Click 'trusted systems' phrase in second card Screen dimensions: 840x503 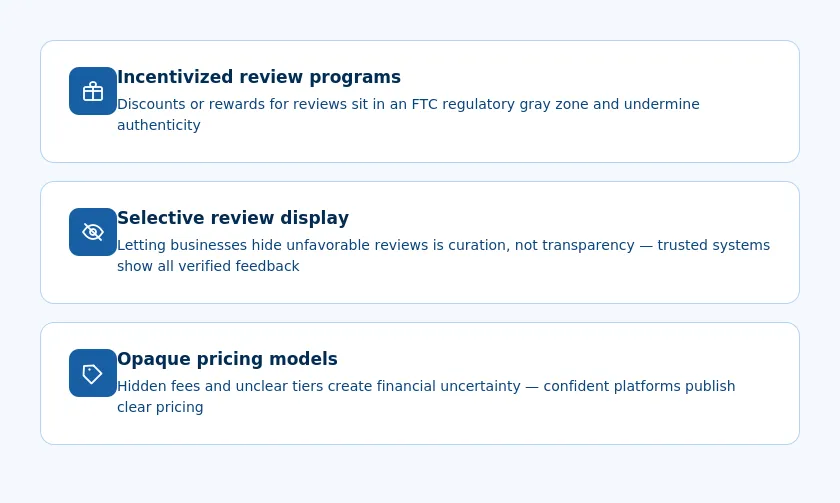click(714, 245)
